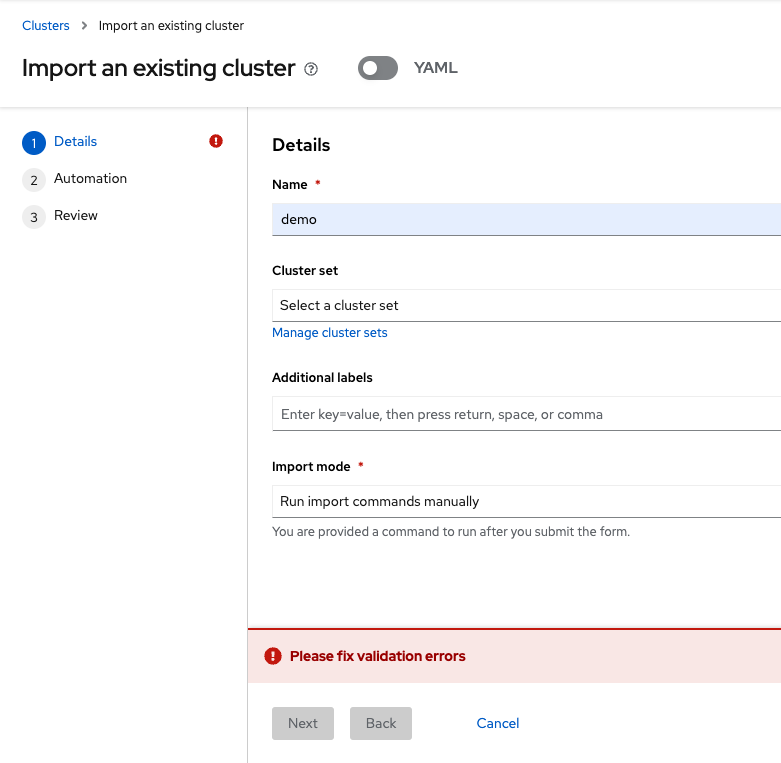Cancel the cluster import

pyautogui.click(x=497, y=723)
